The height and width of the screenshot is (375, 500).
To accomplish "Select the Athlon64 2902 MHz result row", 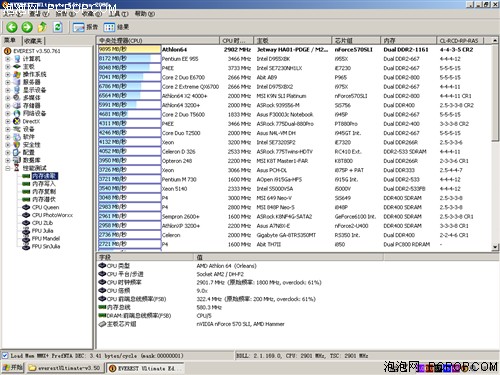I will pyautogui.click(x=295, y=50).
